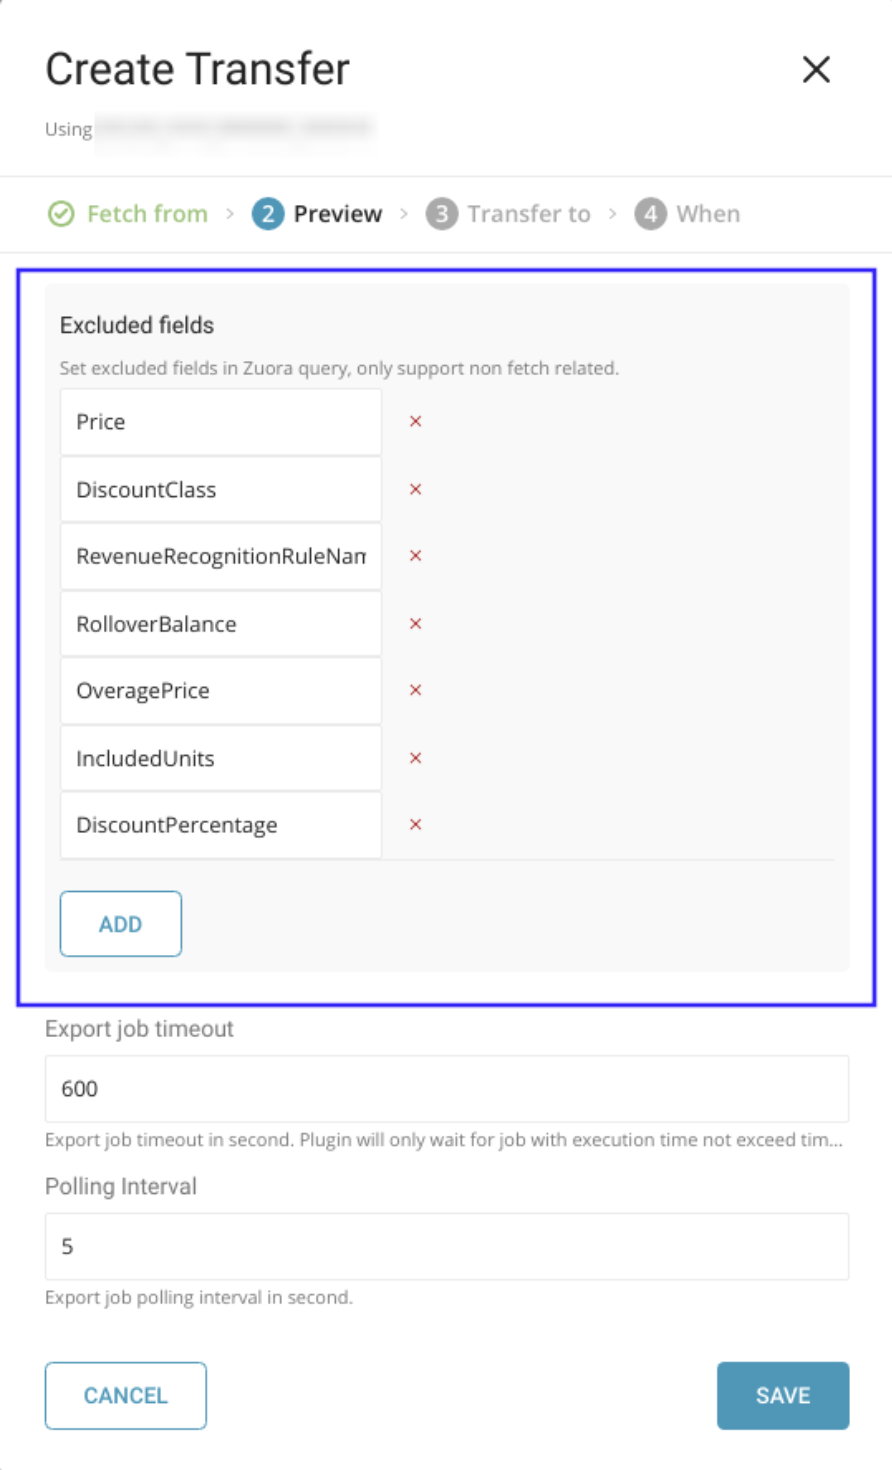Focus the Export job timeout field
This screenshot has width=892, height=1470.
pos(447,1089)
